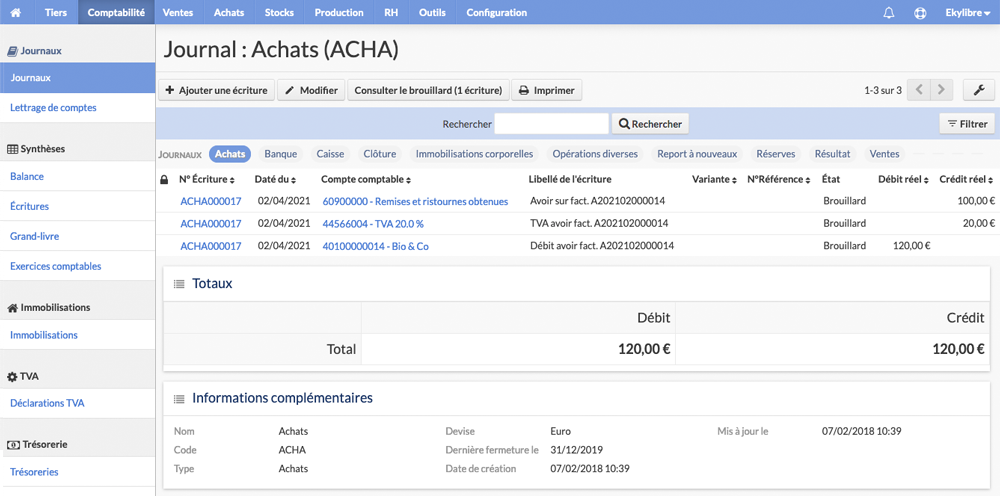
Task: Click the Imprimer button
Action: click(547, 91)
